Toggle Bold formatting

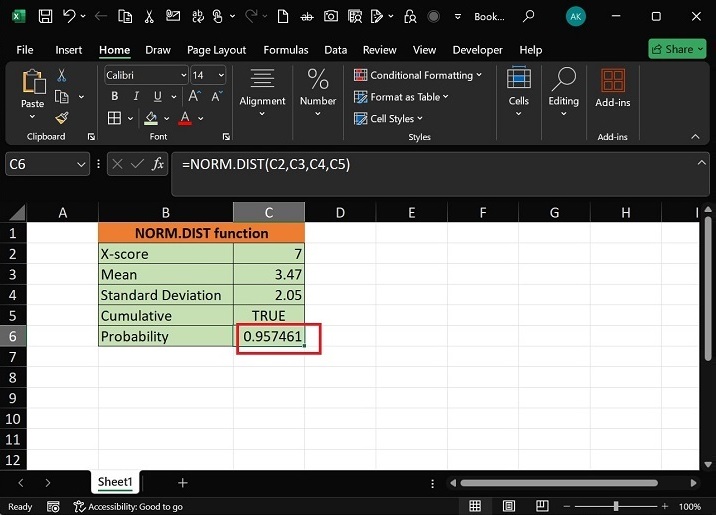click(114, 97)
